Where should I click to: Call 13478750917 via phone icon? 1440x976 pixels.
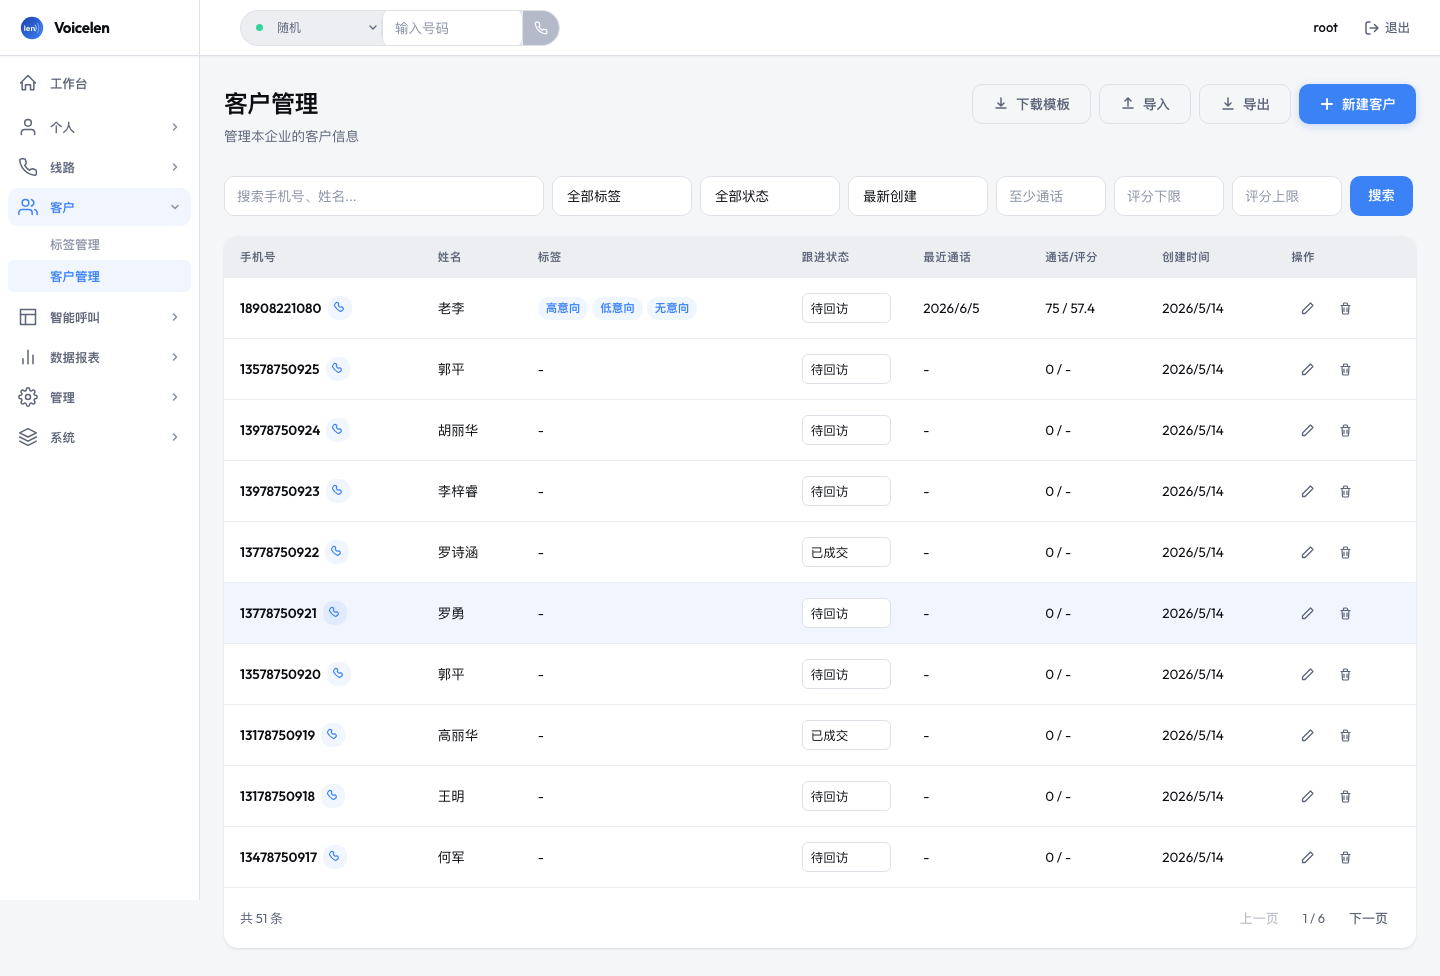(x=335, y=857)
